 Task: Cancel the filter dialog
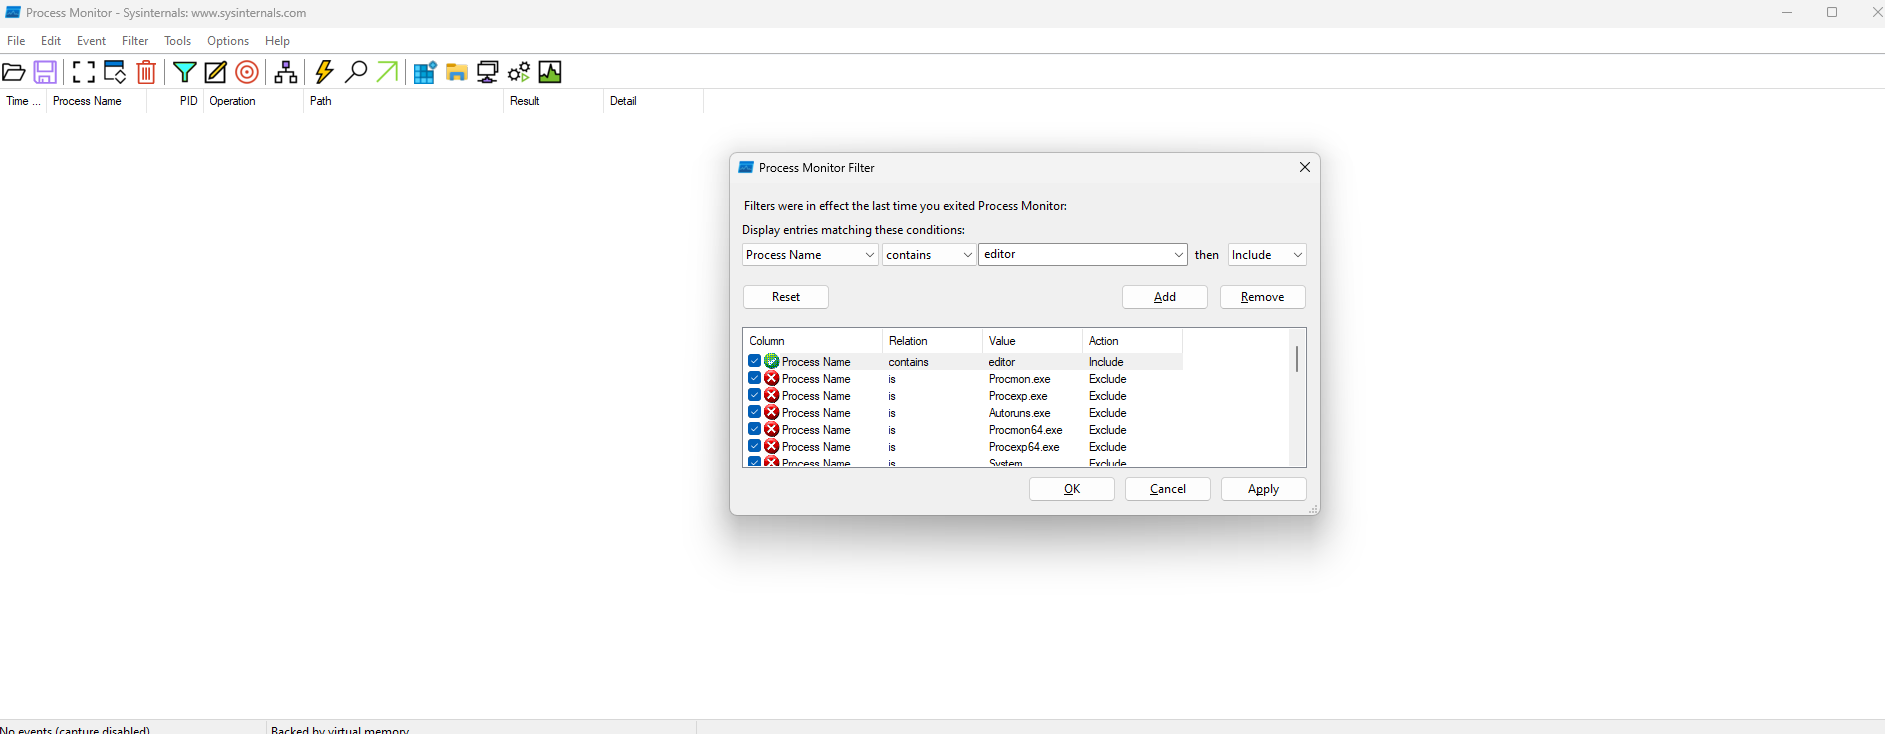pyautogui.click(x=1168, y=489)
